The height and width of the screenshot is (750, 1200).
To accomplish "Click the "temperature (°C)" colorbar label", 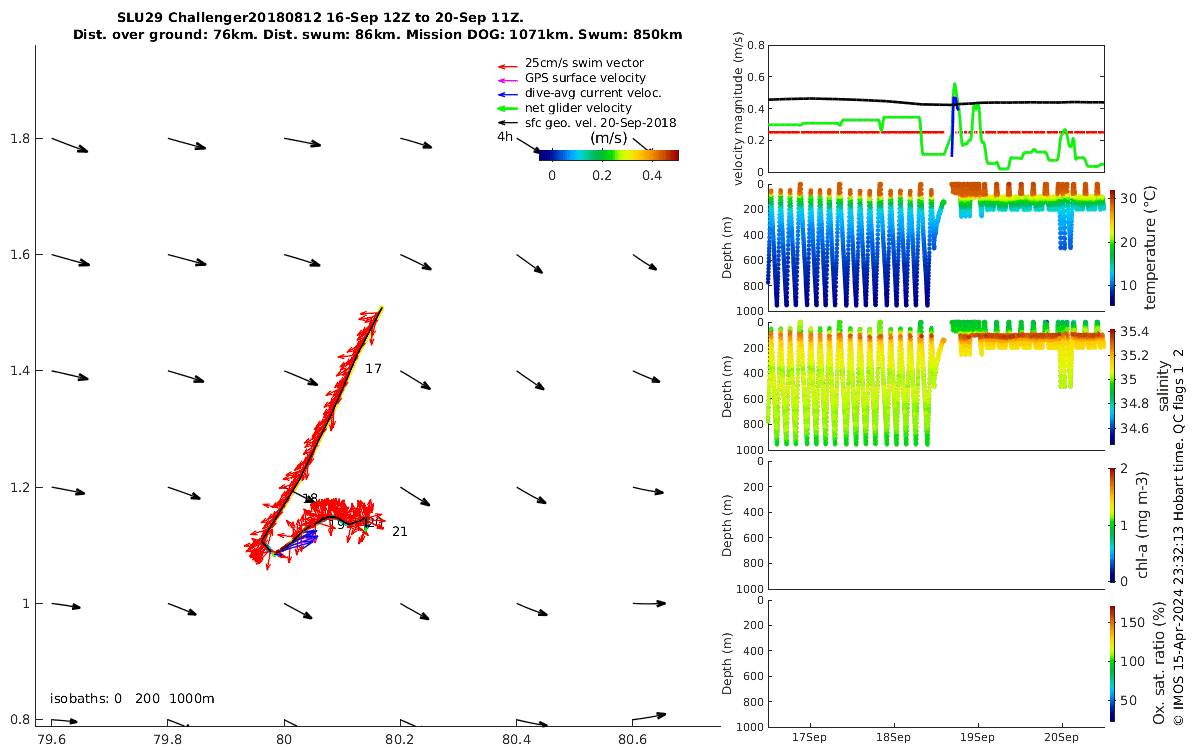I will point(1149,247).
